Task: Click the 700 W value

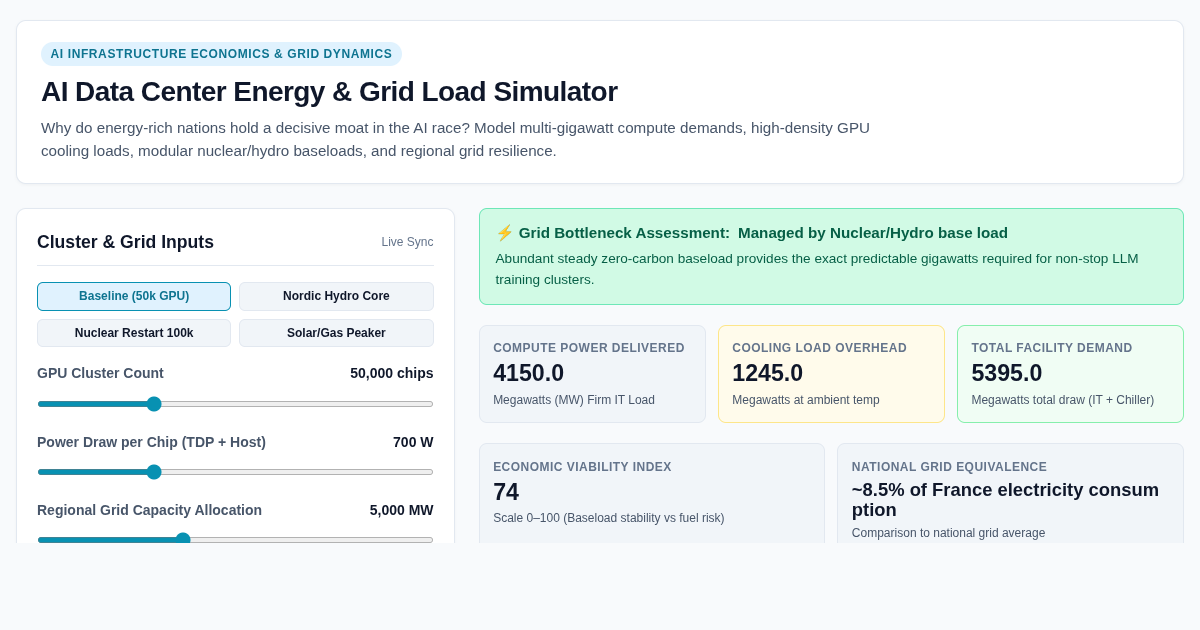Action: coord(413,442)
